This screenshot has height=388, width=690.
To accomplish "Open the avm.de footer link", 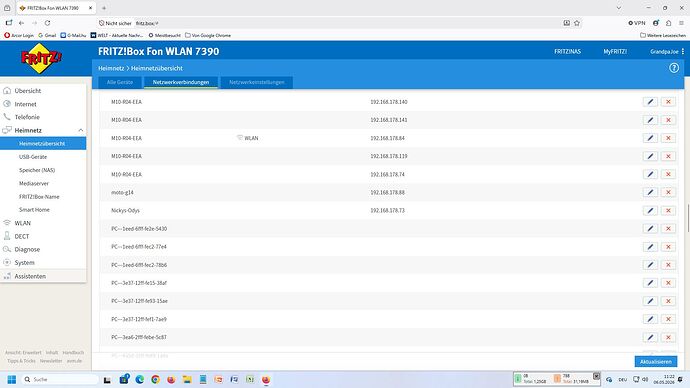I will (74, 361).
